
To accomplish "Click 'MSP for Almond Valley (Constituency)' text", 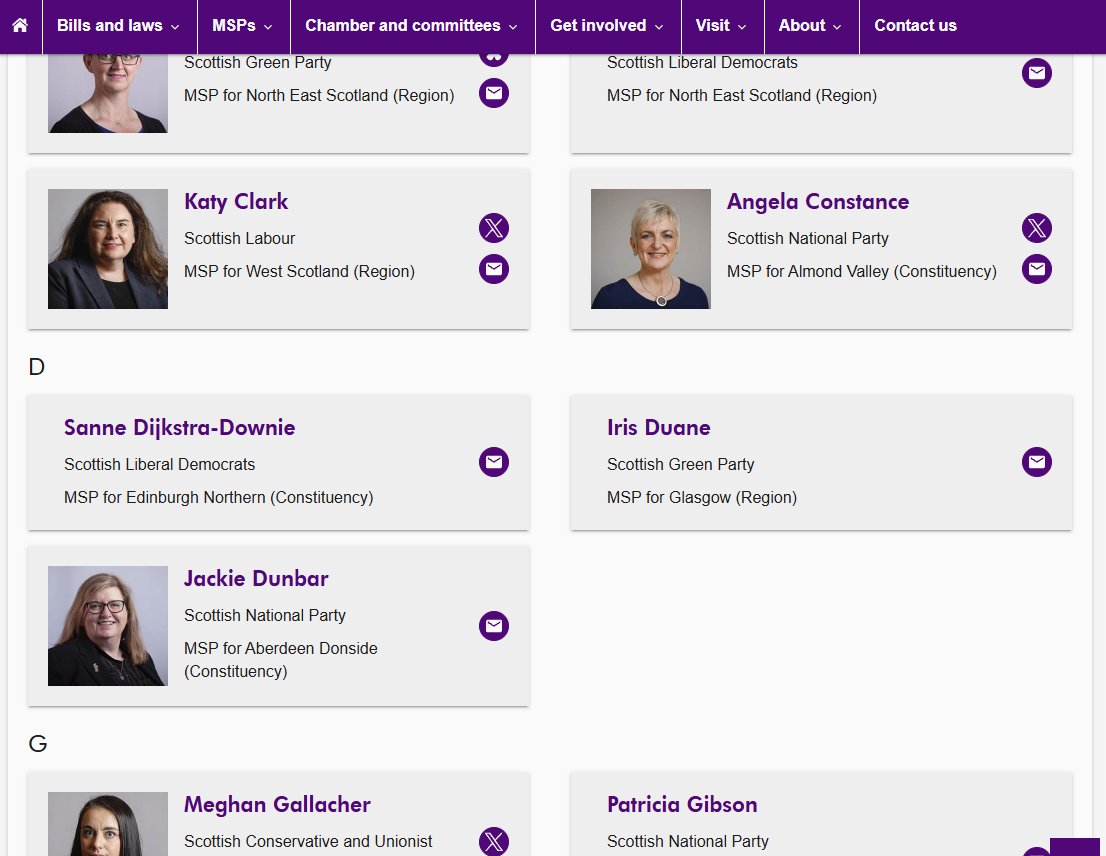I will [862, 271].
